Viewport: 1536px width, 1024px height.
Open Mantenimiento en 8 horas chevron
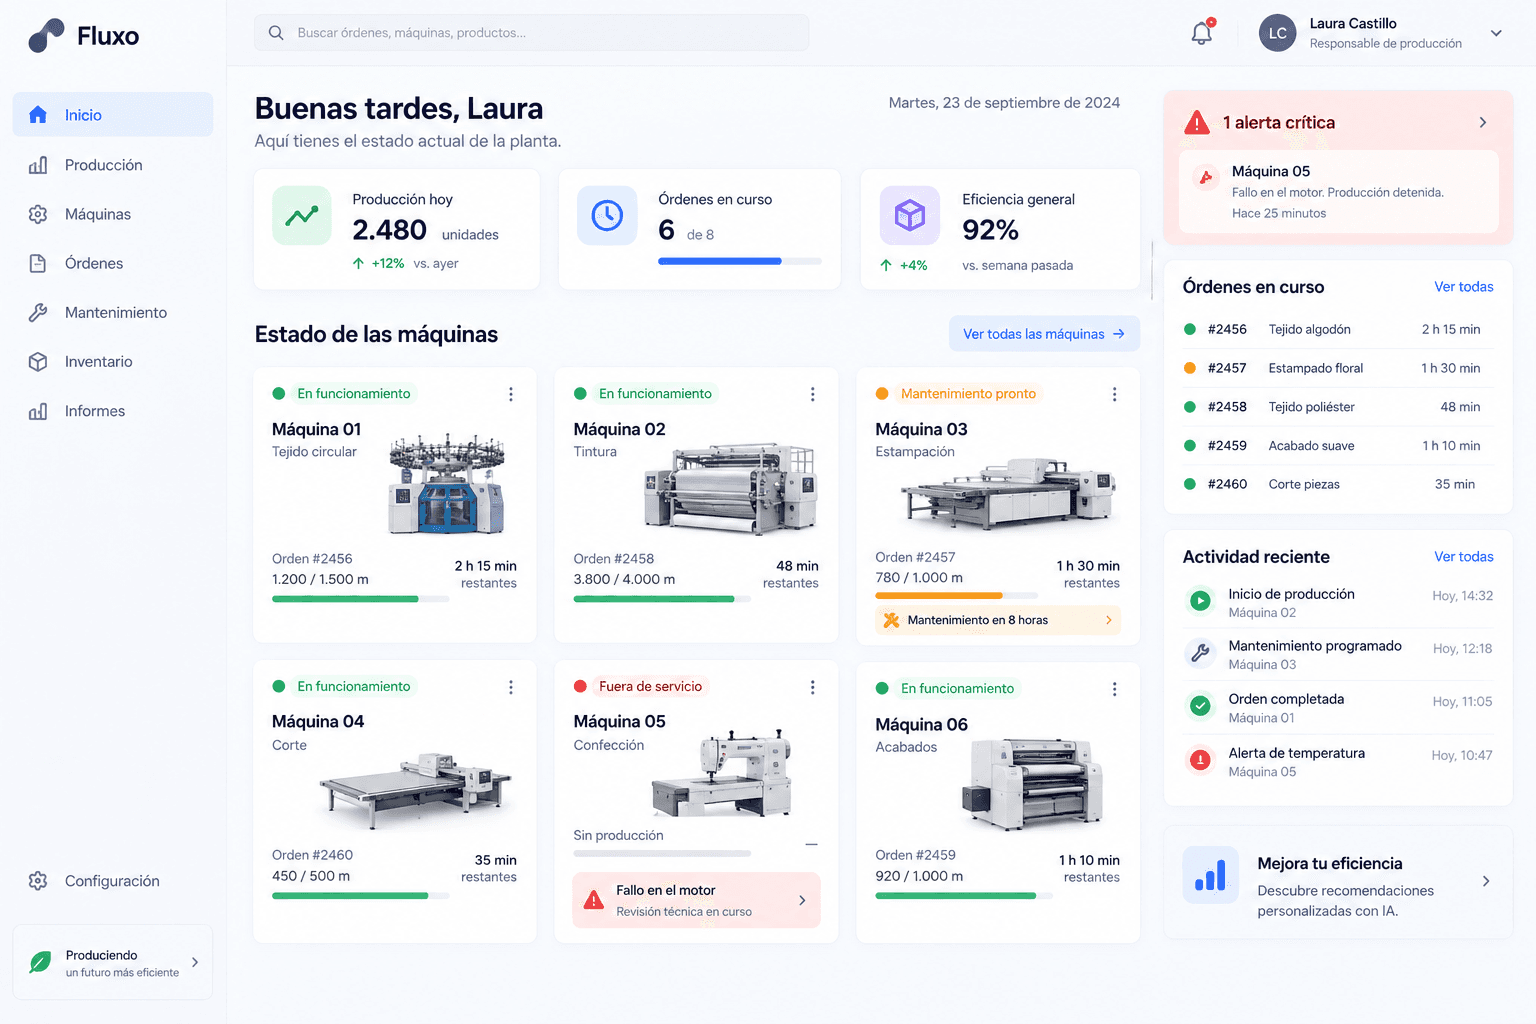click(1108, 620)
